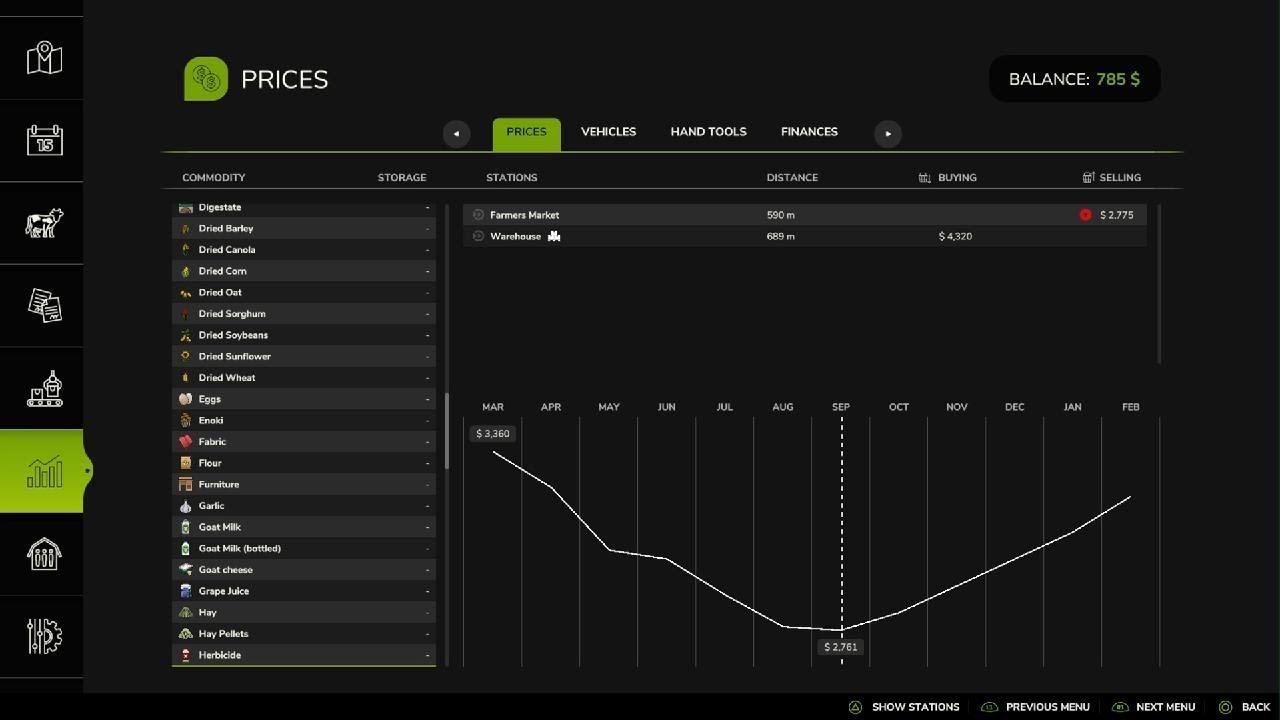Click the commodity list scrollbar

point(447,431)
